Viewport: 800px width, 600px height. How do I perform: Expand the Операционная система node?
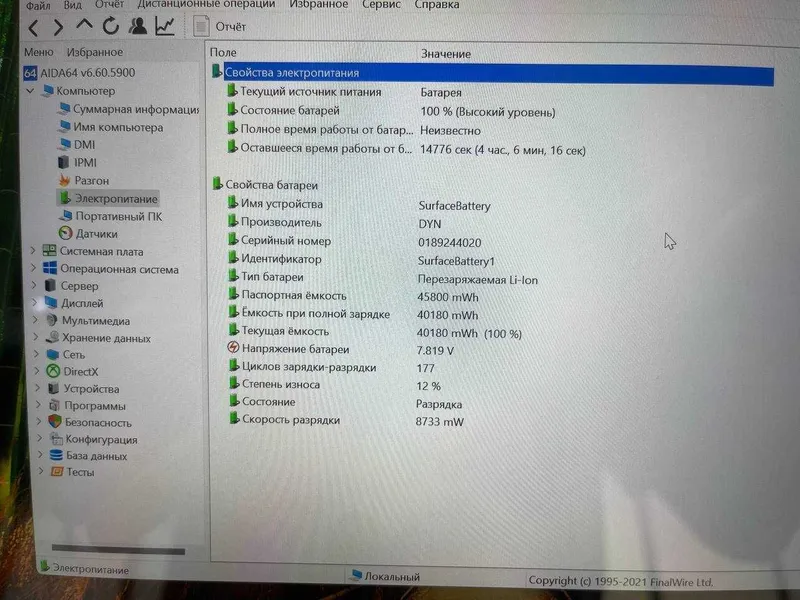34,268
